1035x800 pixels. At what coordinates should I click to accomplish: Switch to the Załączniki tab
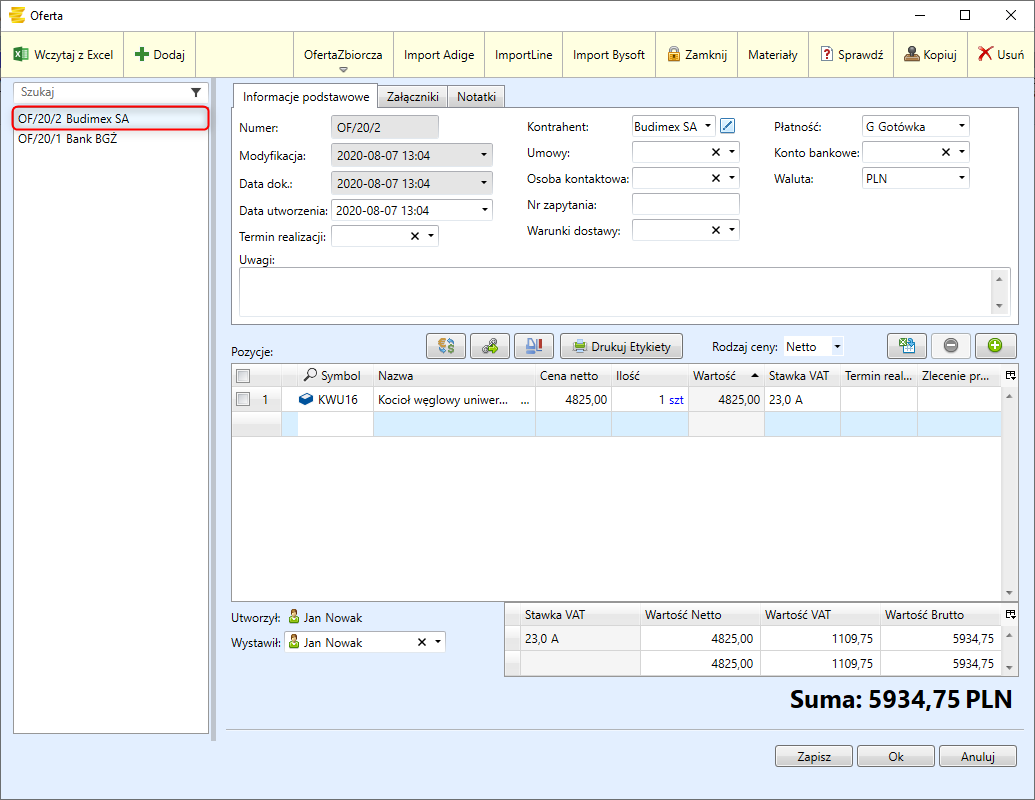(x=413, y=97)
